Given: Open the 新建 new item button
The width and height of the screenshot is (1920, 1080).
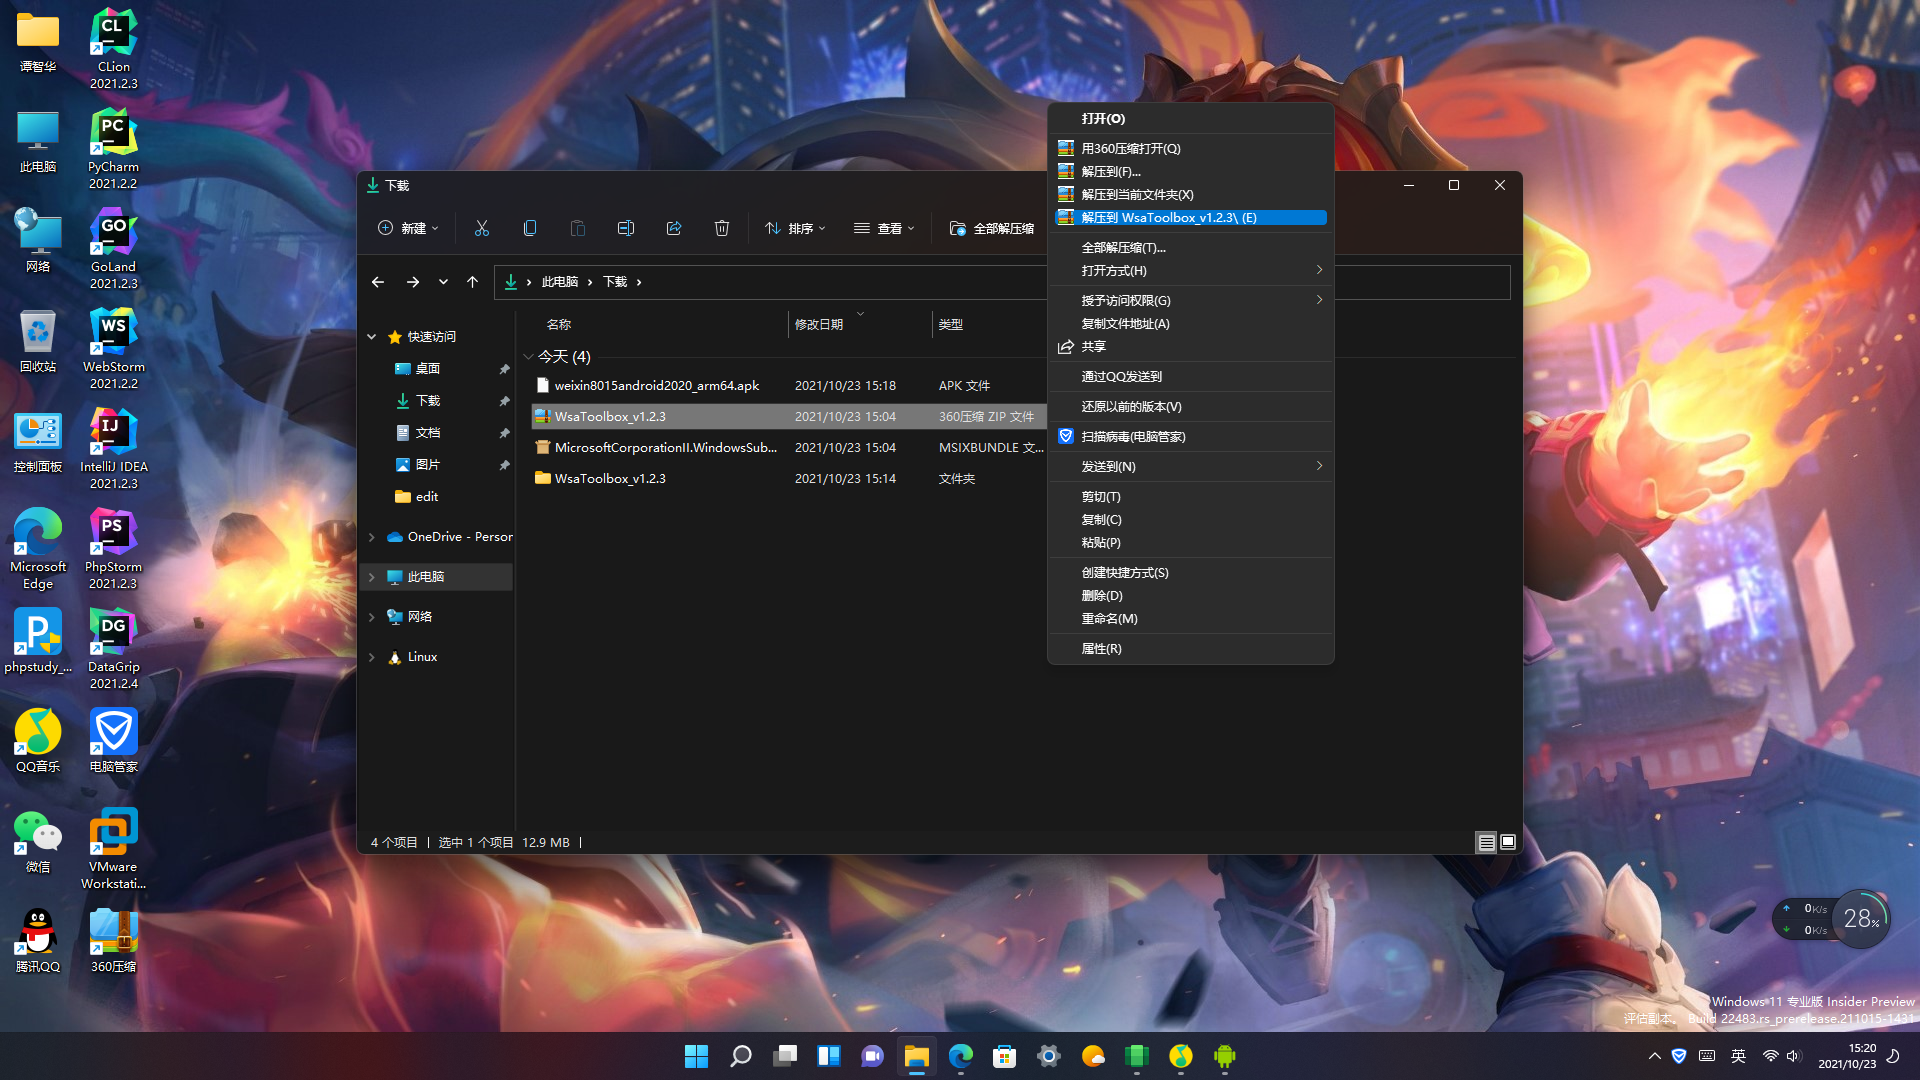Looking at the screenshot, I should [408, 228].
